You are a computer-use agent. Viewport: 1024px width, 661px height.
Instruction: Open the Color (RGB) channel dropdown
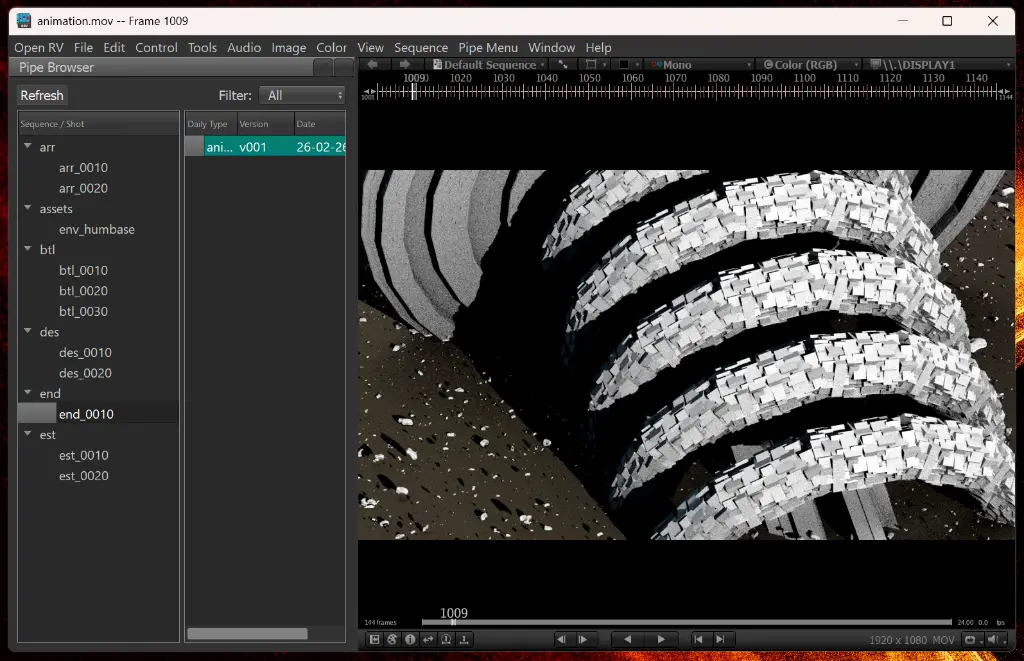coord(810,65)
